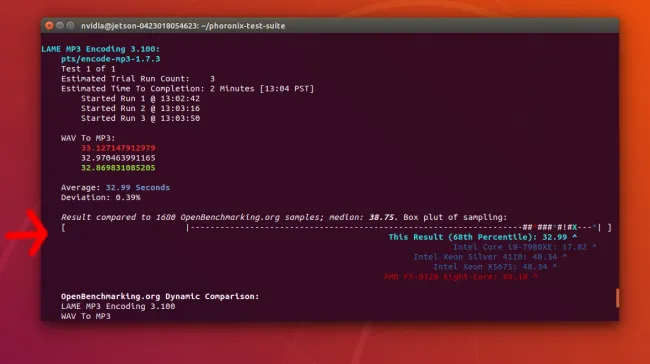This screenshot has width=650, height=364.
Task: Click the X marker in box plot
Action: [575, 227]
